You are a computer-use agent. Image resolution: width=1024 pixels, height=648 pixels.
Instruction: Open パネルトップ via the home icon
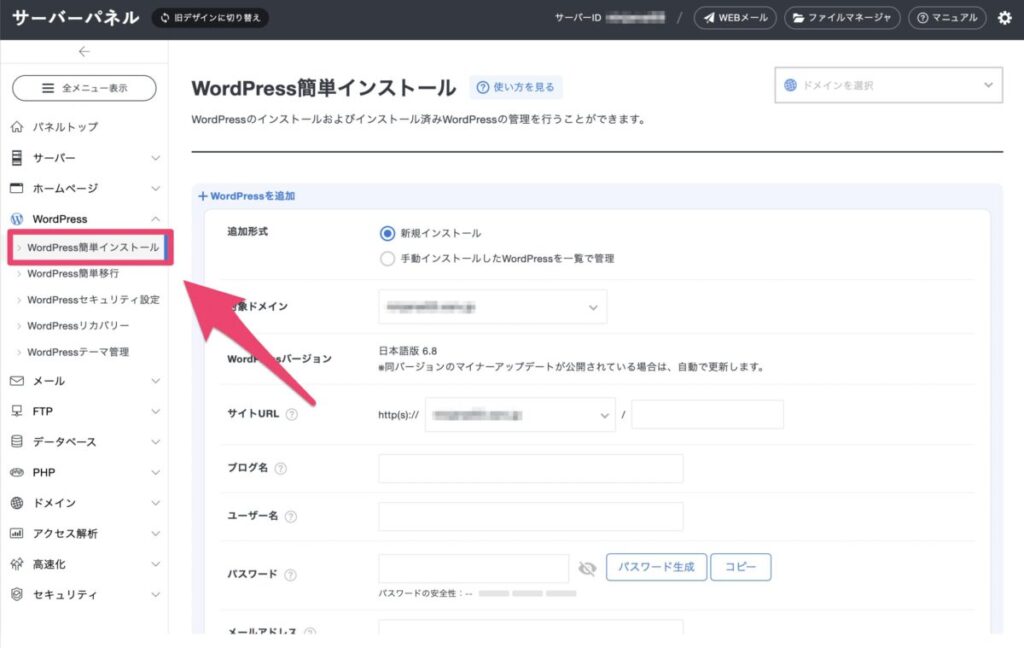[x=16, y=127]
